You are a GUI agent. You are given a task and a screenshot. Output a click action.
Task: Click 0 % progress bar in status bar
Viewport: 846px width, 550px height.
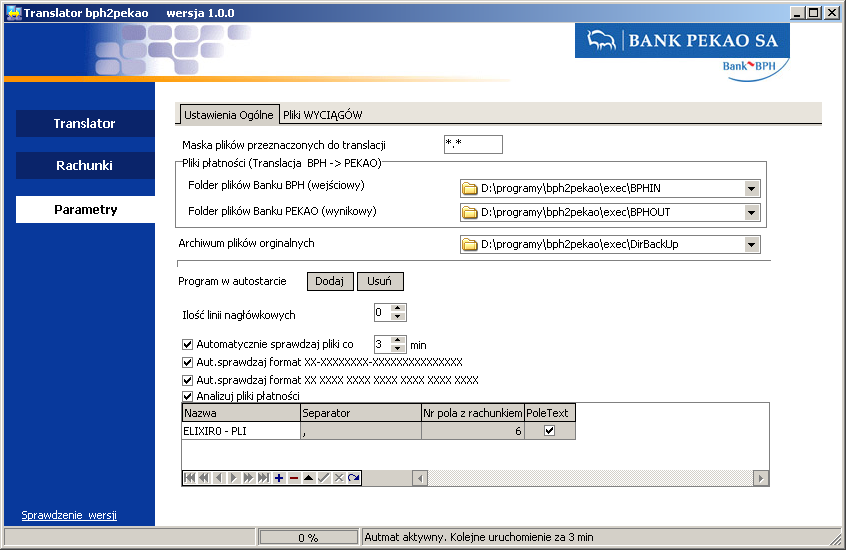[308, 537]
